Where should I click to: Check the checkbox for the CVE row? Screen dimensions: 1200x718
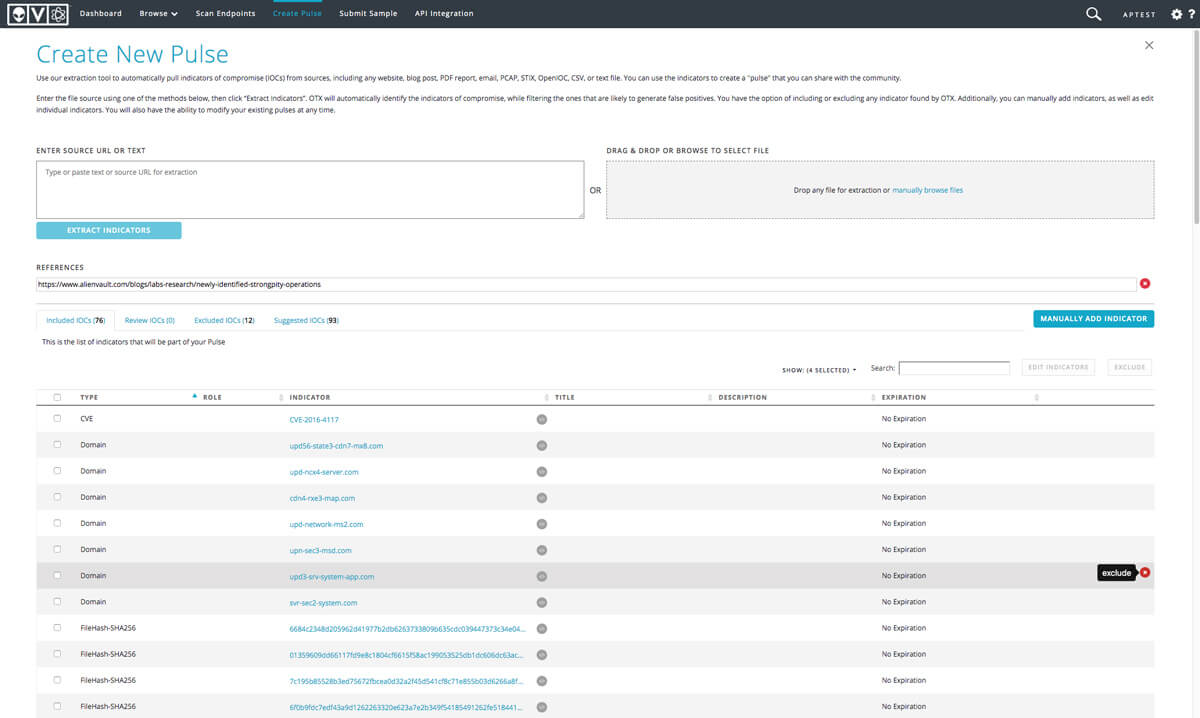(x=57, y=418)
